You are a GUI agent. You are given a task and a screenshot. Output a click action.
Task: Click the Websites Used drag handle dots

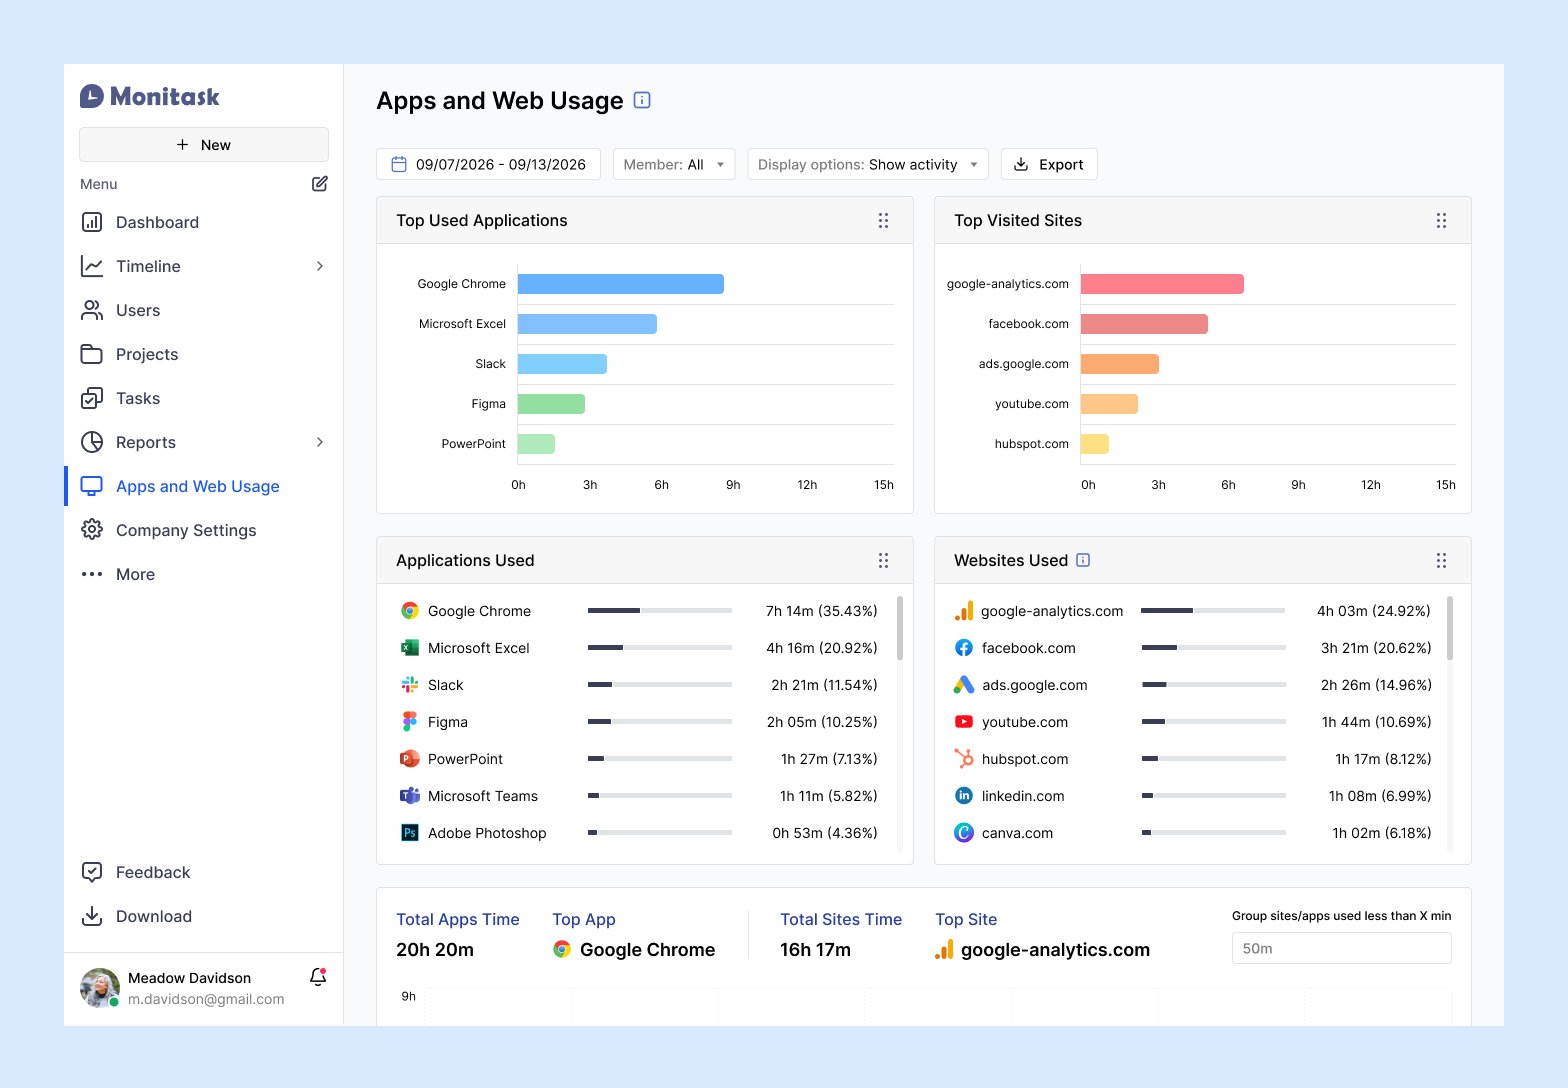click(1441, 560)
